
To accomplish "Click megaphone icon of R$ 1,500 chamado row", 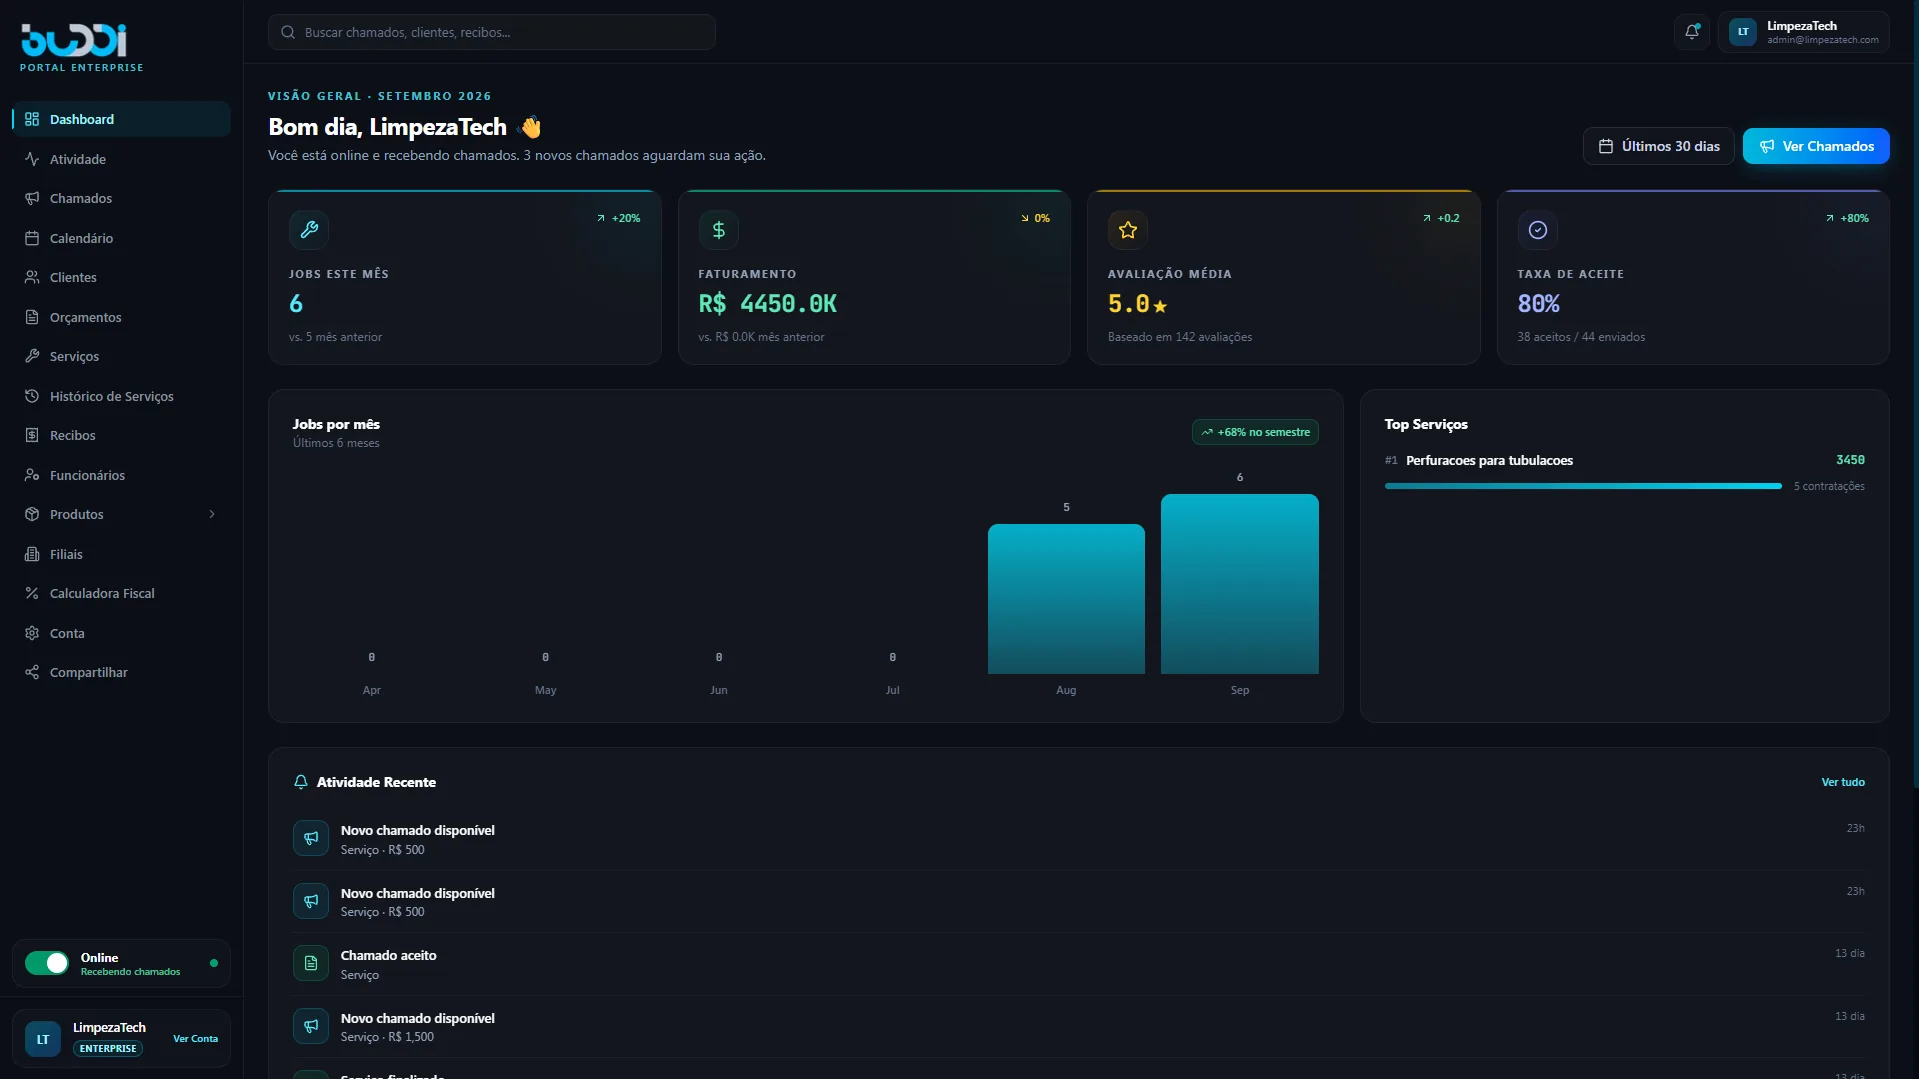I will pyautogui.click(x=311, y=1026).
